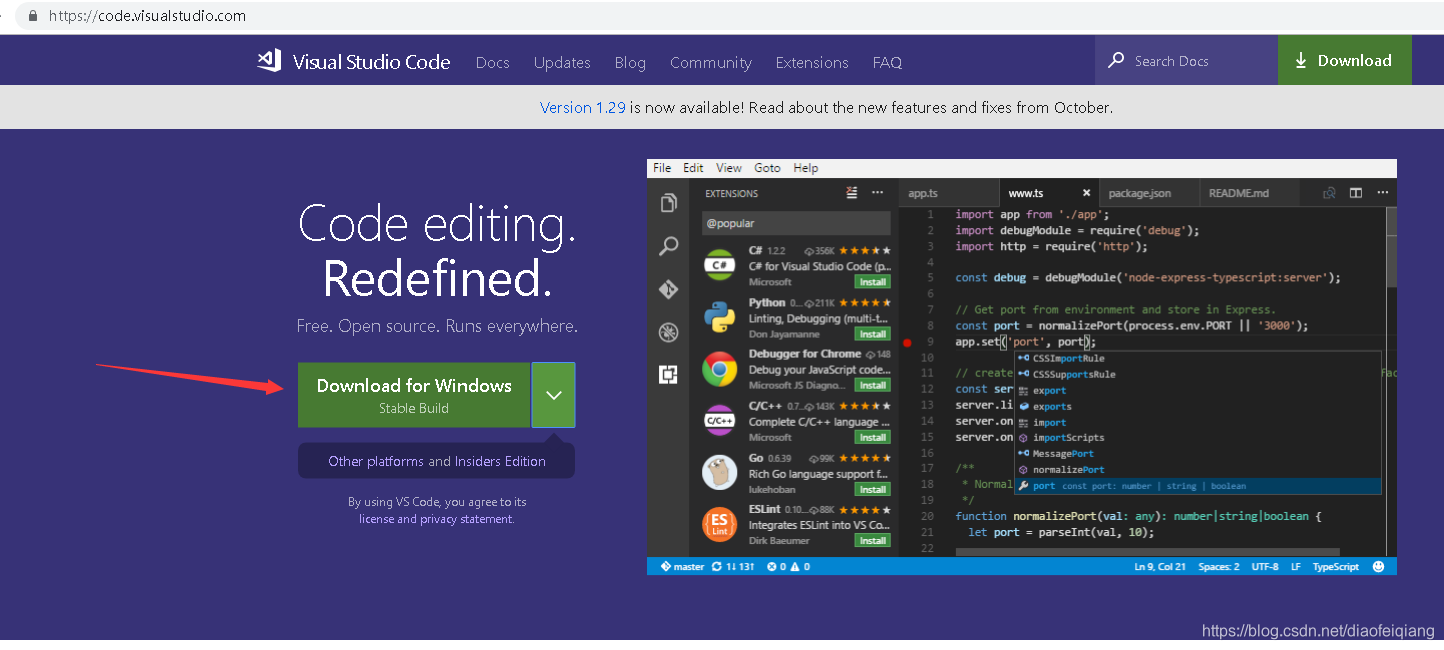Screen dimensions: 1444x650
Task: Click the open preview icon in editor toolbar
Action: [x=1330, y=193]
